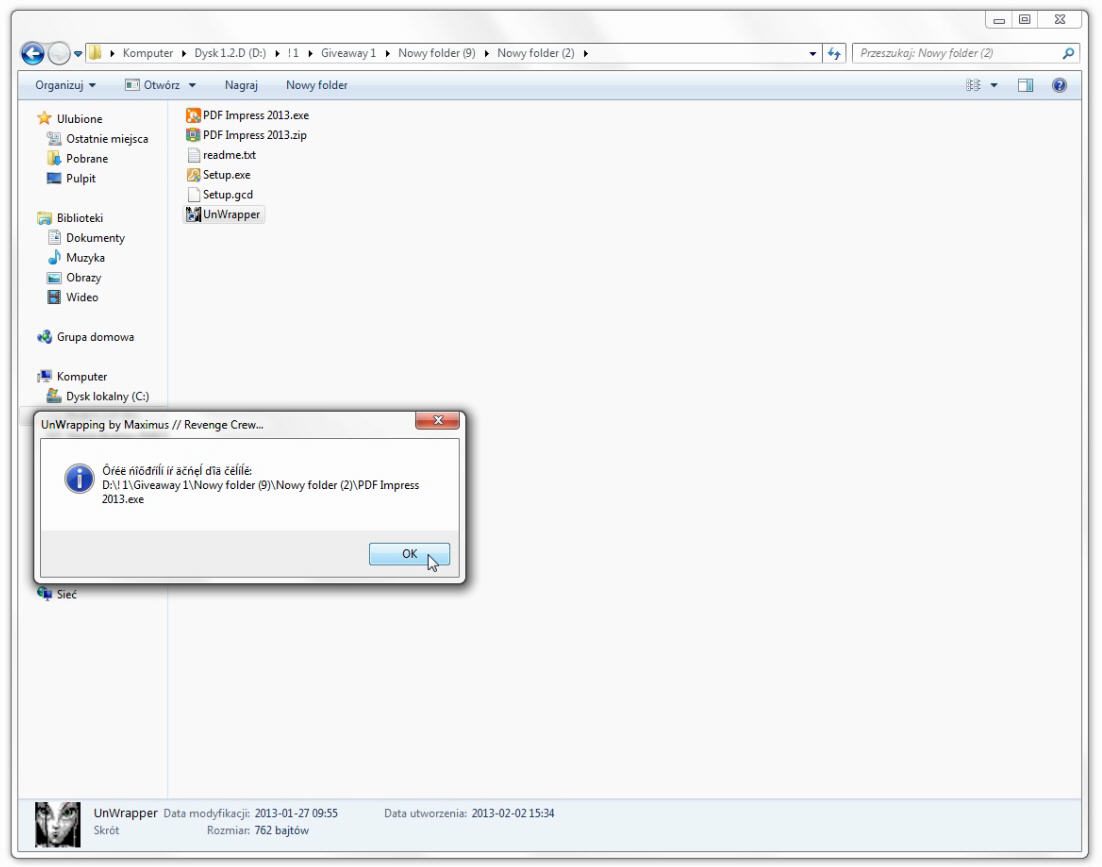Click the Refresh button beside address bar
The width and height of the screenshot is (1102, 867).
click(x=834, y=53)
